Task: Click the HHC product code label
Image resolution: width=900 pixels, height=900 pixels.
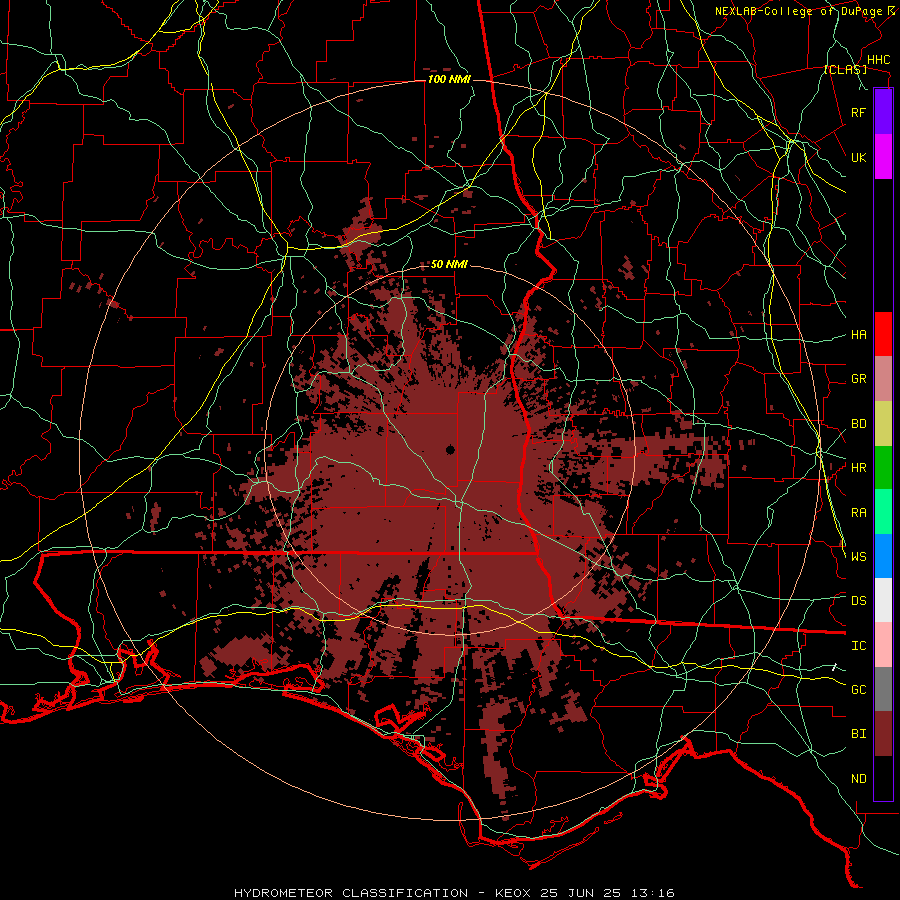Action: coord(878,60)
